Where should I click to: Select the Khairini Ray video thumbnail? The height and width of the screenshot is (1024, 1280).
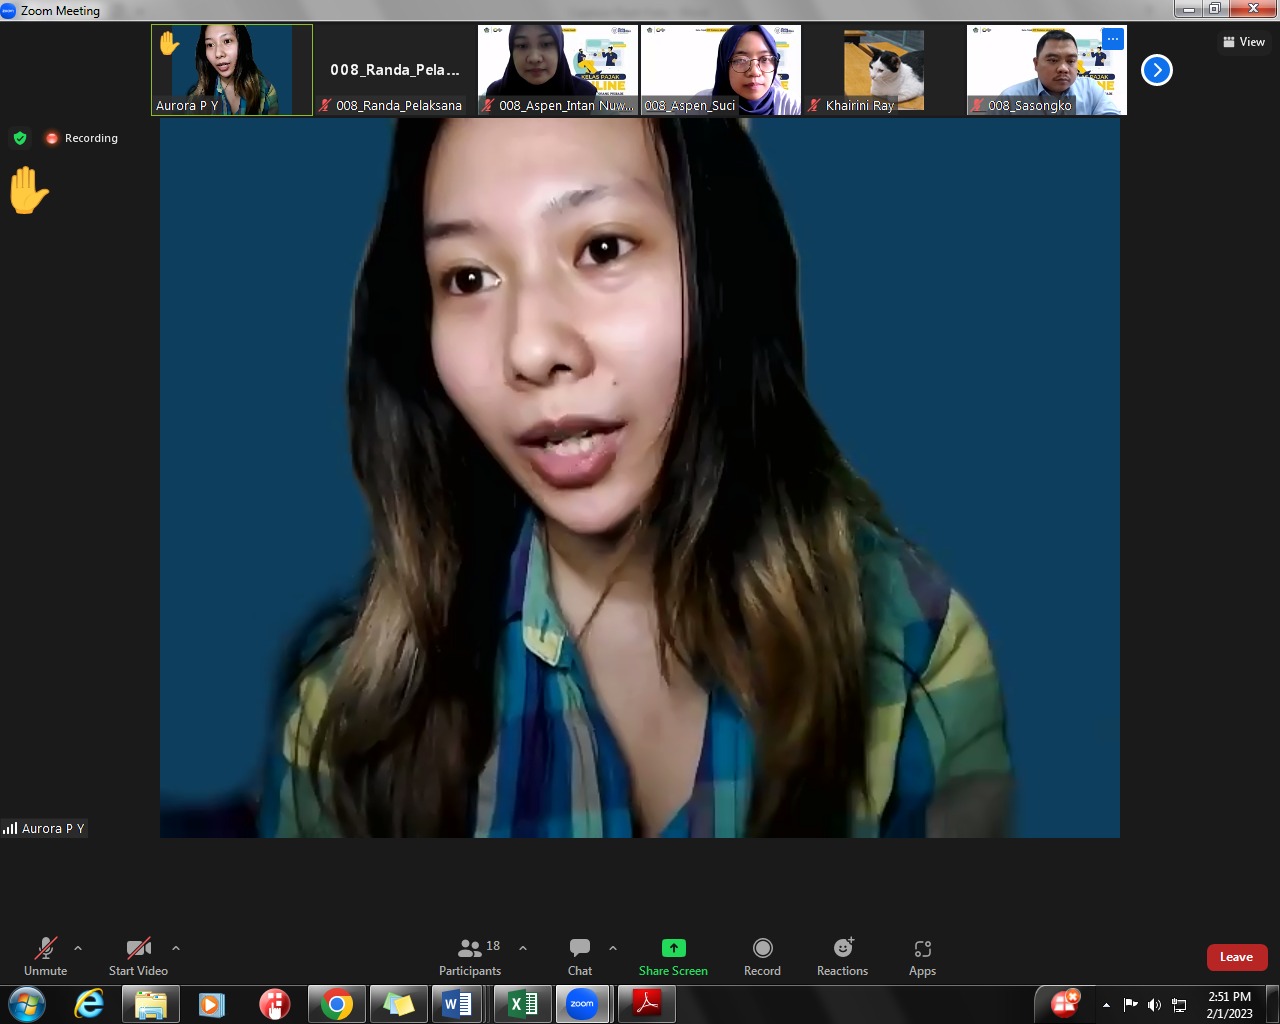point(883,70)
